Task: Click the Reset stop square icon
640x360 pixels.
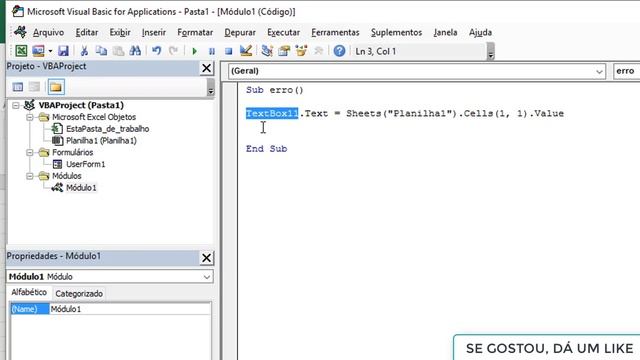Action: (229, 51)
